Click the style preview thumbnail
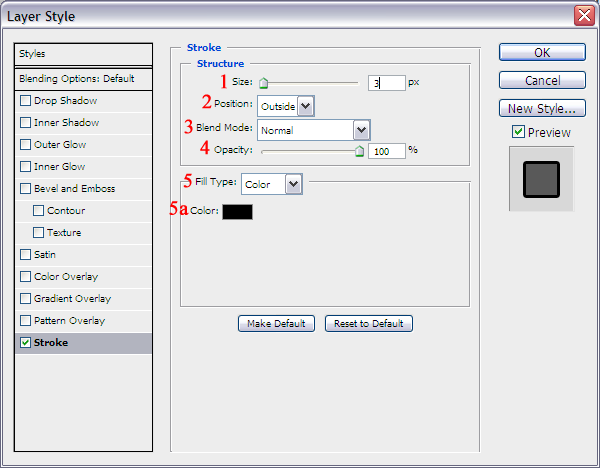Image resolution: width=600 pixels, height=468 pixels. (541, 179)
